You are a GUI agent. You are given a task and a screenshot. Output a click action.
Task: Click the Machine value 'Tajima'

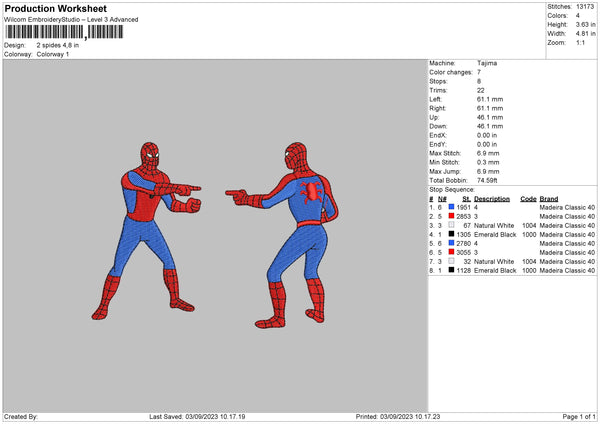[x=487, y=63]
